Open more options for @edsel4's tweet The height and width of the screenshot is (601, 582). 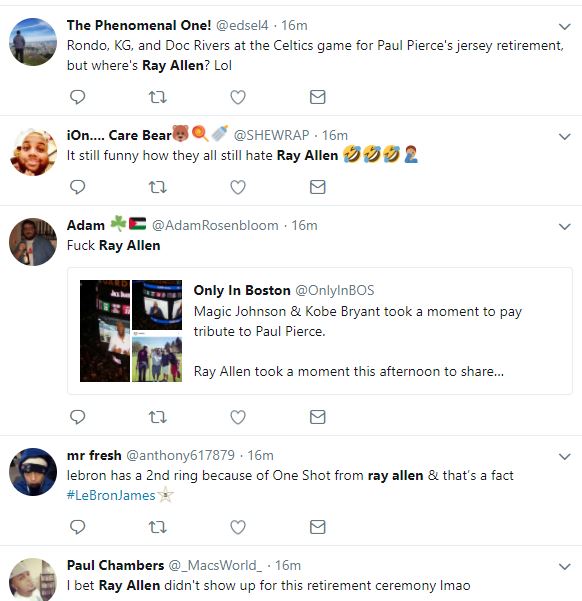click(x=564, y=26)
